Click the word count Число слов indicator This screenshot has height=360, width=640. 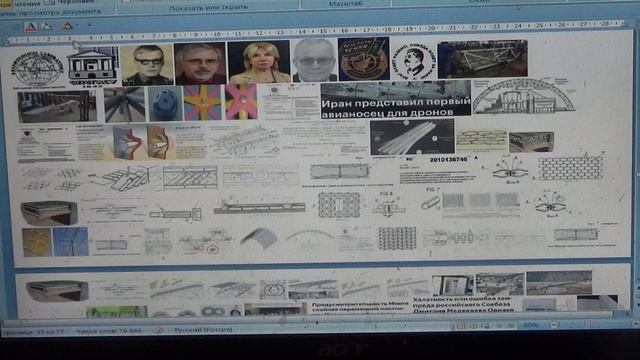point(108,331)
